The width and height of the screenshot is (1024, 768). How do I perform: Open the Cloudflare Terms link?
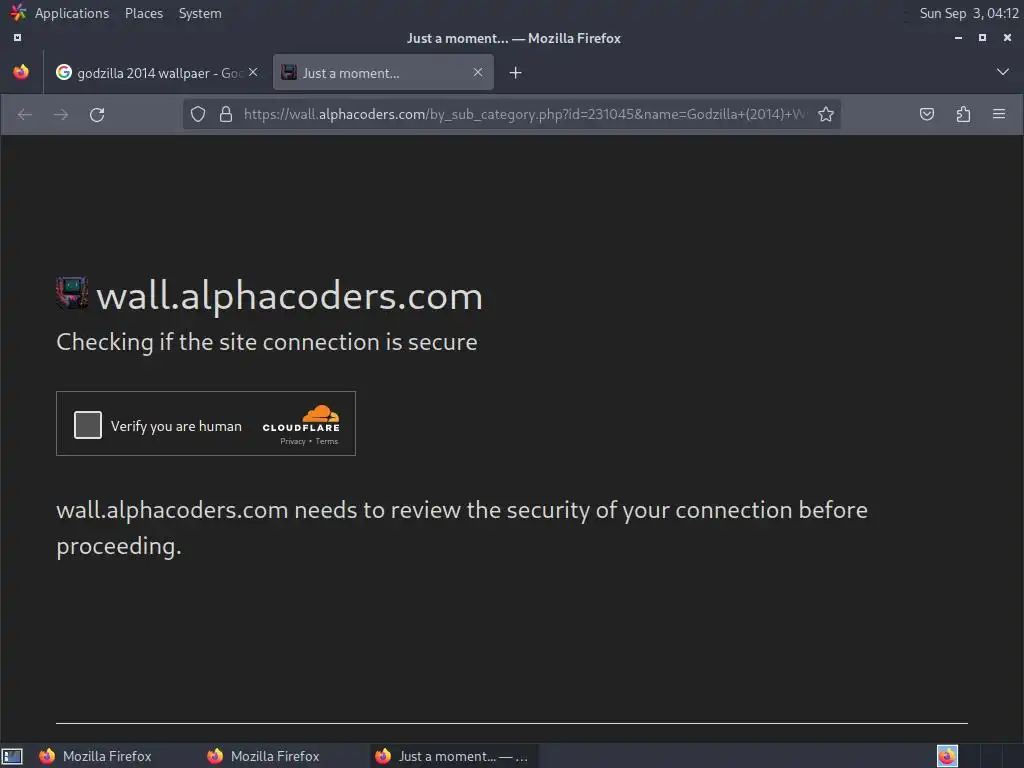click(327, 441)
